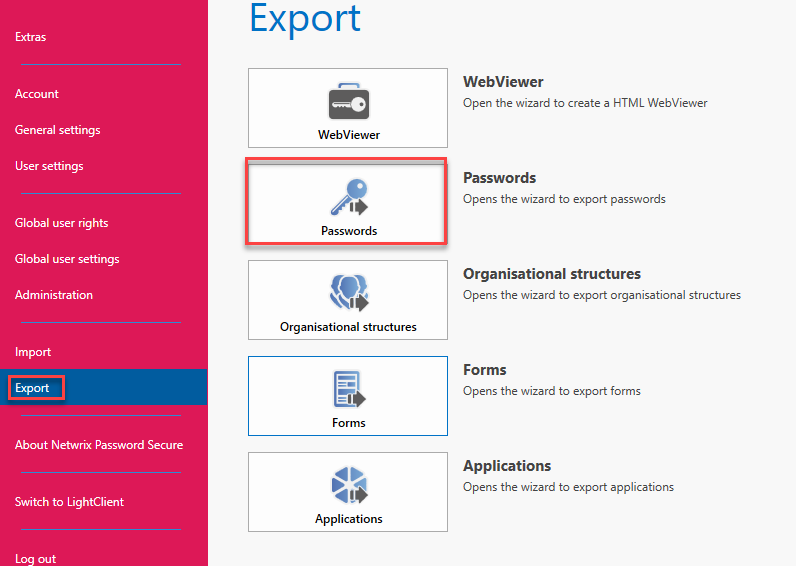
Task: Click the Passwords key export icon
Action: point(349,197)
